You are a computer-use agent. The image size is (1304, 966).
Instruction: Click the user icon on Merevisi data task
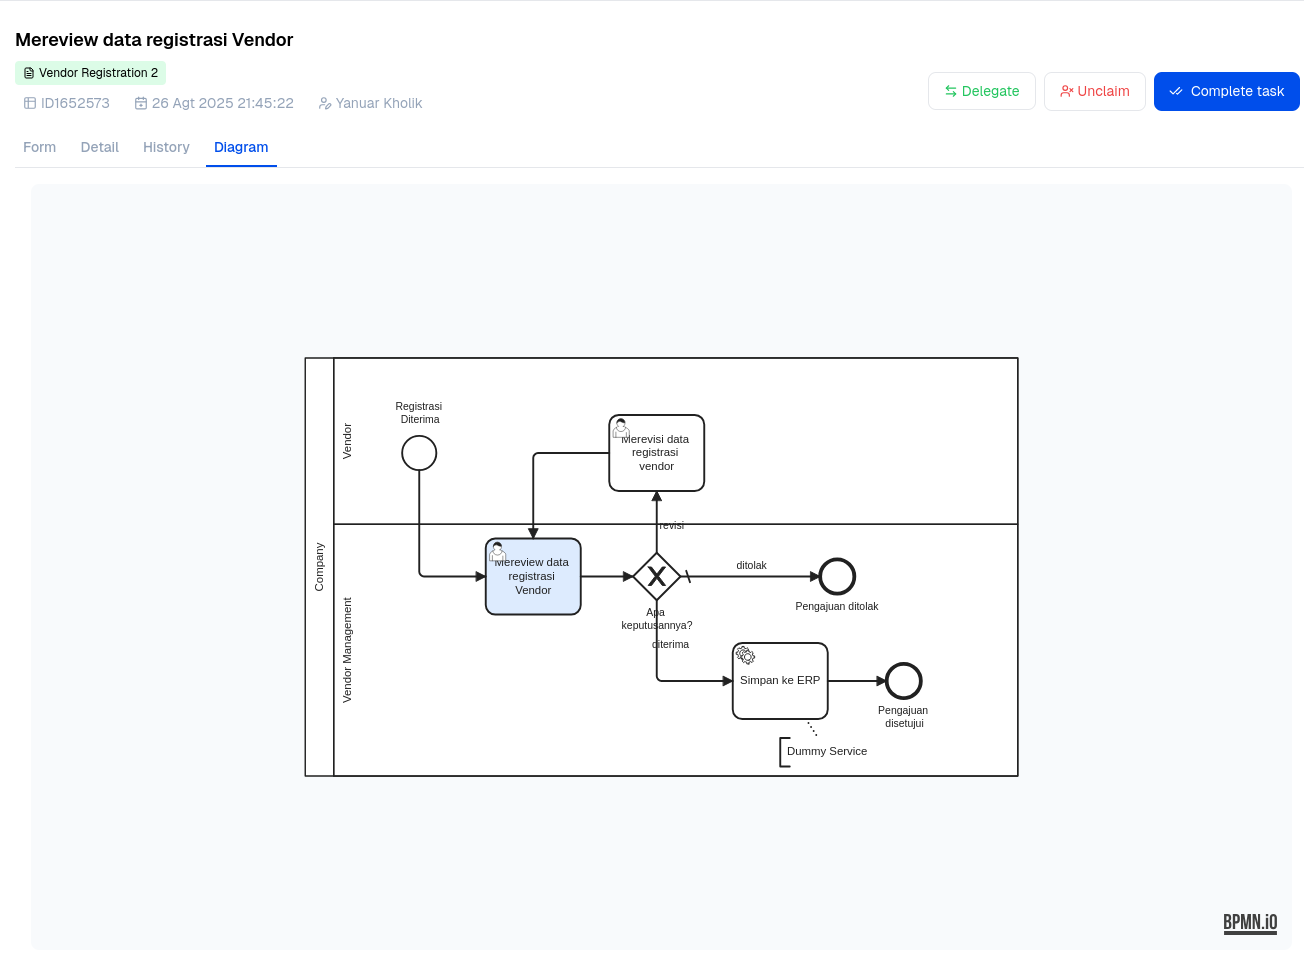tap(621, 428)
